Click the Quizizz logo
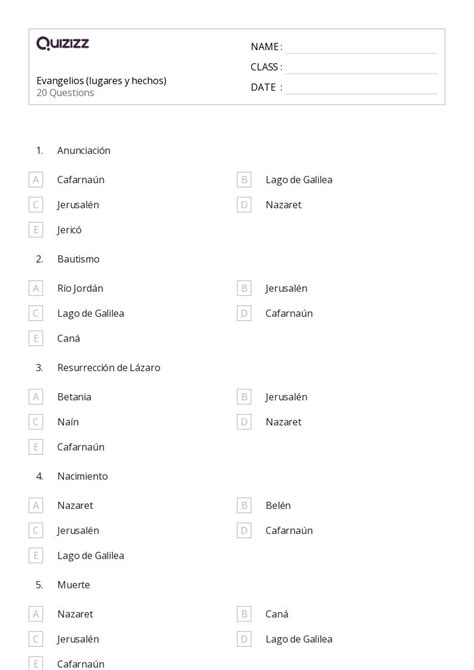The height and width of the screenshot is (670, 474). (63, 43)
